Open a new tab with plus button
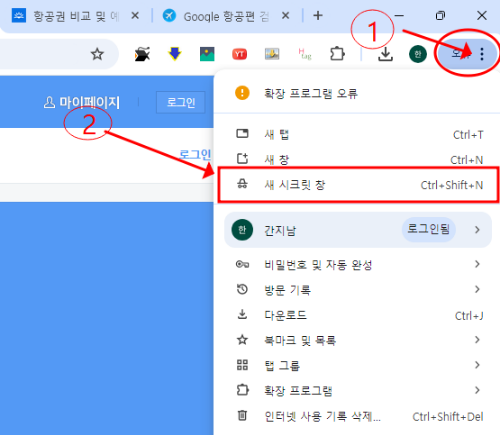Viewport: 500px width, 435px height. (x=318, y=15)
